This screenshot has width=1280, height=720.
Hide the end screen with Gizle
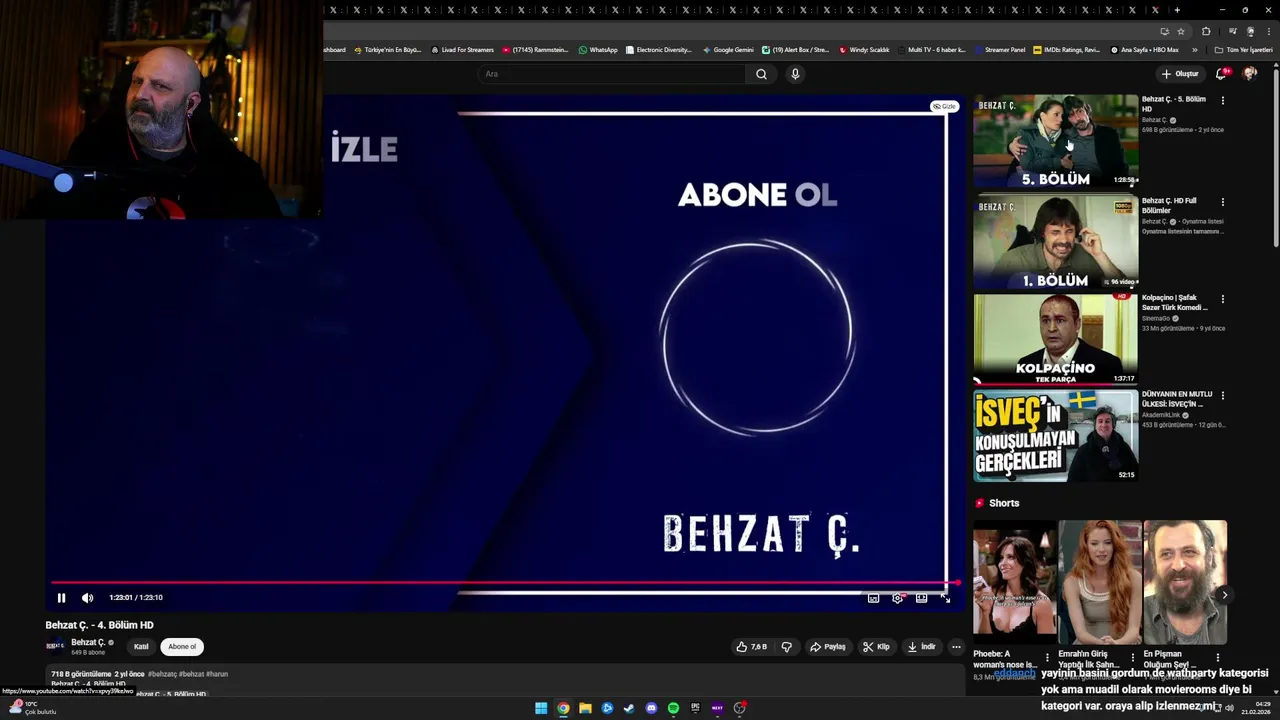944,106
